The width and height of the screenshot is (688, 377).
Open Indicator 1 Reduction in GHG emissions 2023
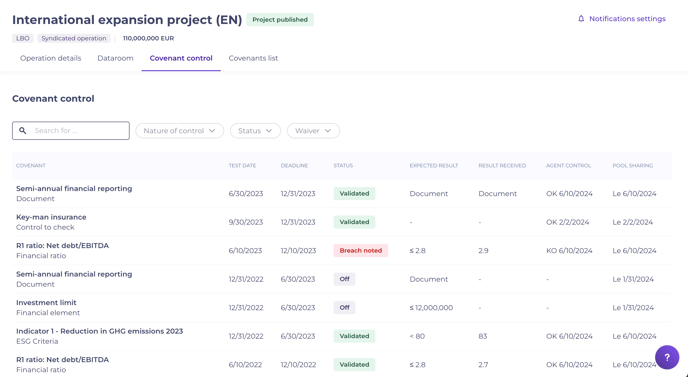pos(342,336)
